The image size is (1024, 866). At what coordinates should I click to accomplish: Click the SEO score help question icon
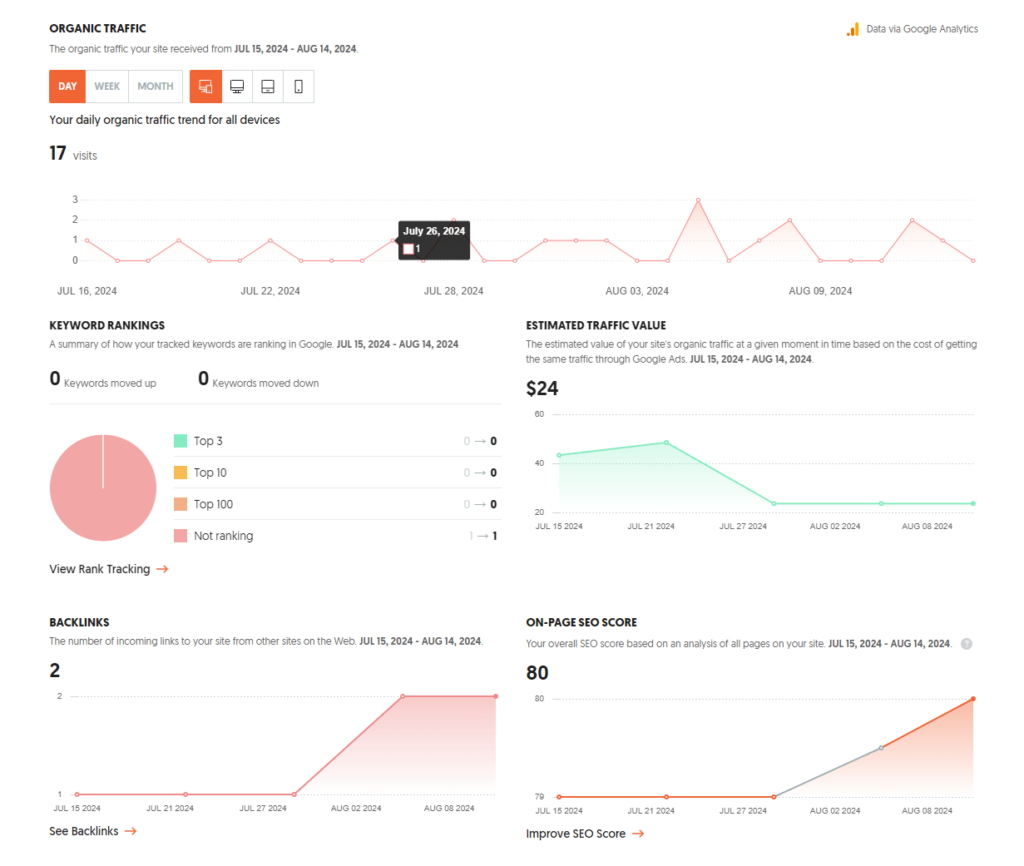pos(966,643)
